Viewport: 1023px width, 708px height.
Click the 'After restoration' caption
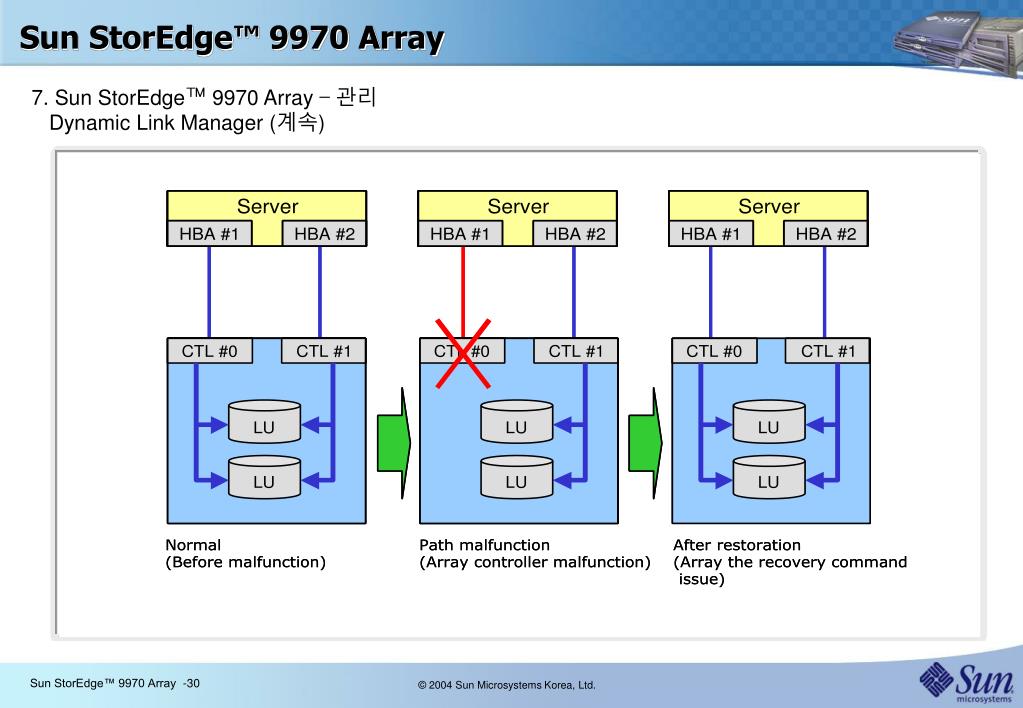point(737,545)
